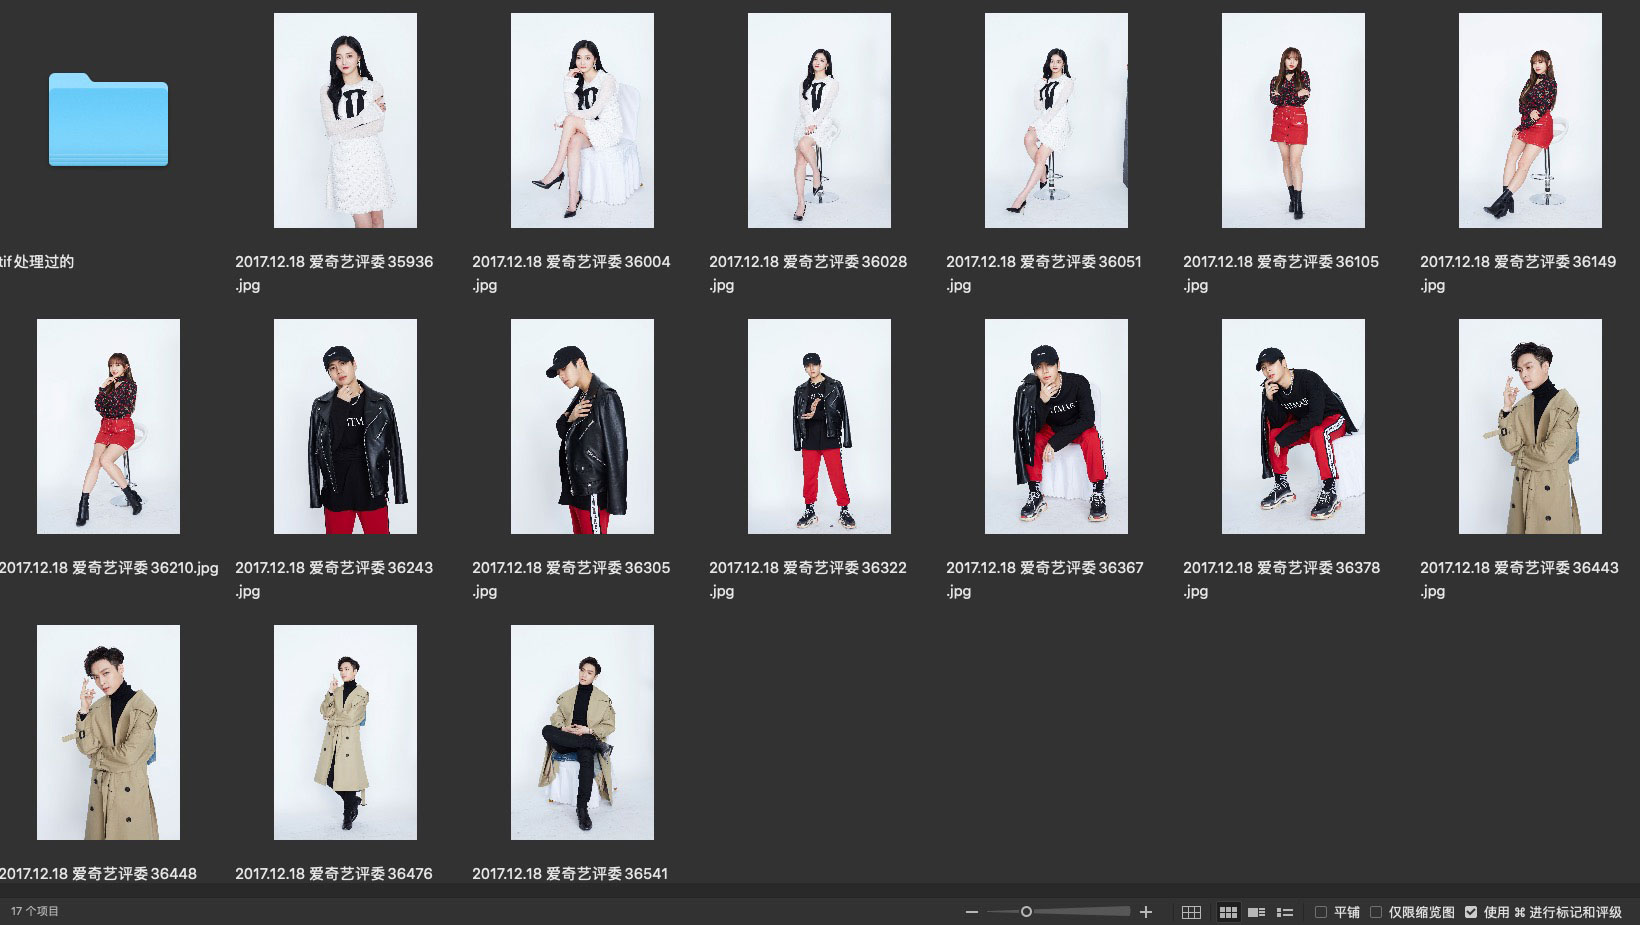Image resolution: width=1640 pixels, height=925 pixels.
Task: Click the plus icon to enlarge thumbnails
Action: tap(1146, 912)
